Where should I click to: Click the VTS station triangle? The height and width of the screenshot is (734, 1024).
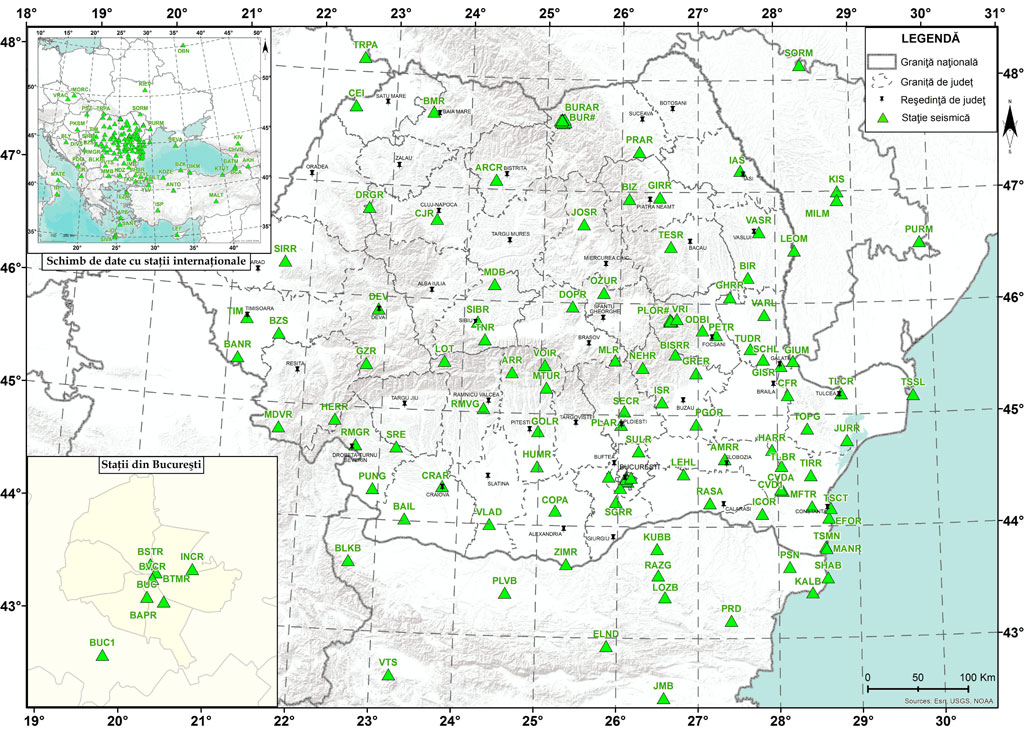tap(388, 675)
